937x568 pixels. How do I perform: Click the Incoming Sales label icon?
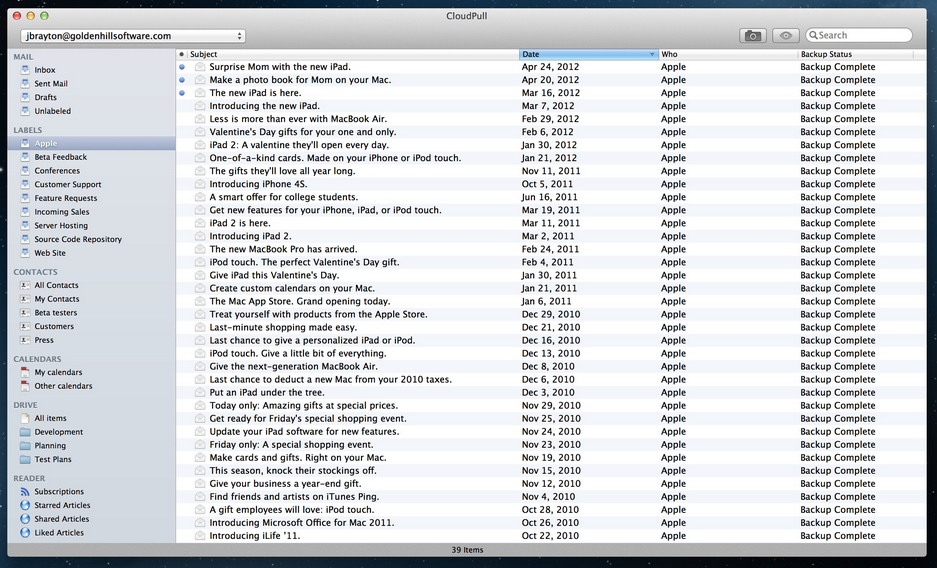pos(25,211)
